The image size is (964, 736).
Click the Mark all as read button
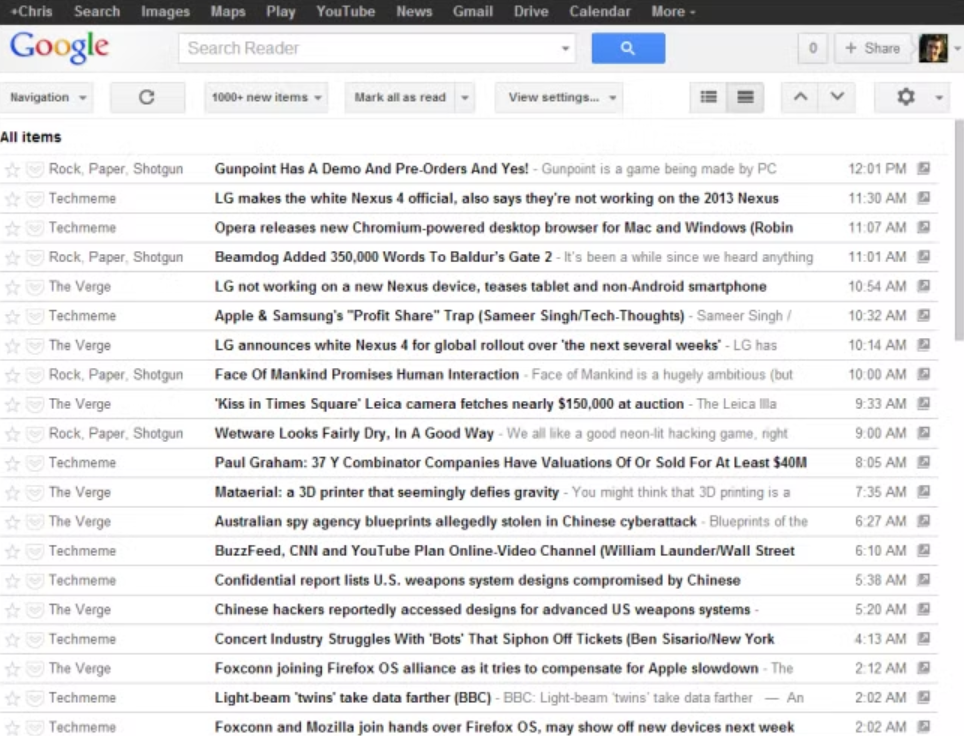pyautogui.click(x=400, y=97)
